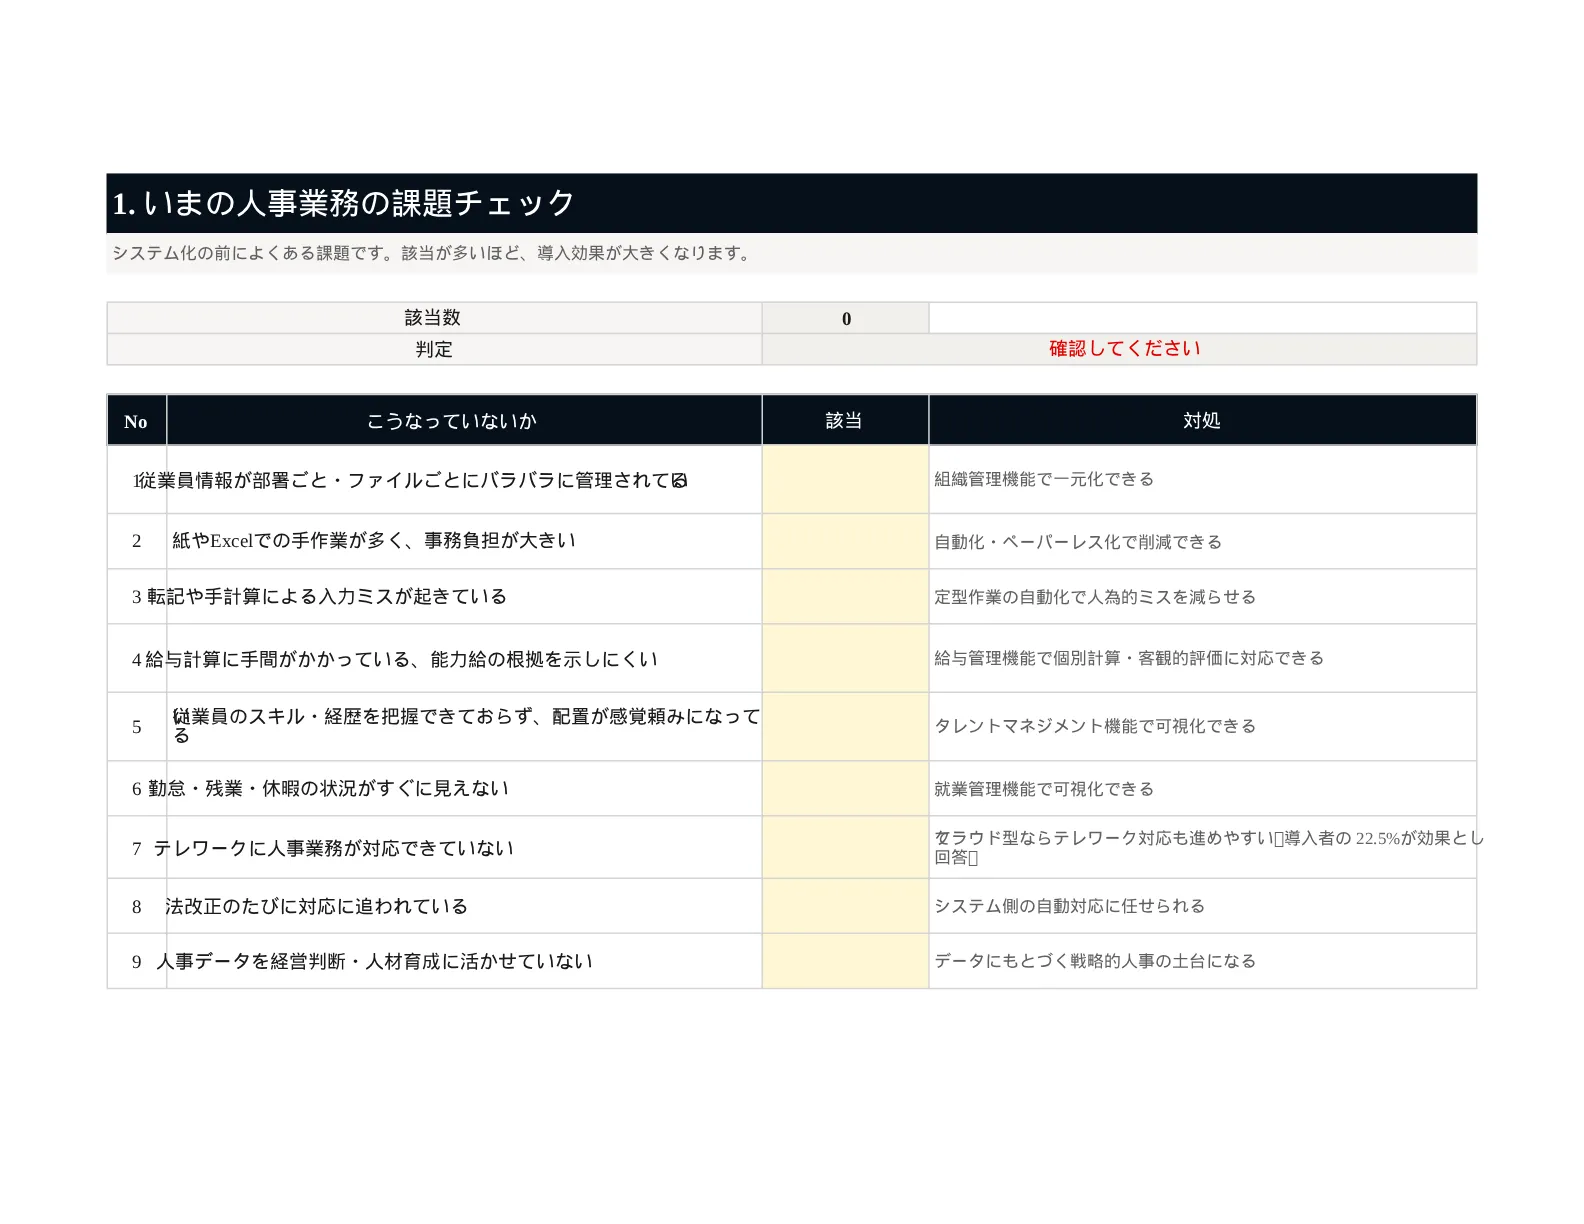
Task: Click the yellow 該当 cell for 紙やExcel row
Action: click(846, 541)
